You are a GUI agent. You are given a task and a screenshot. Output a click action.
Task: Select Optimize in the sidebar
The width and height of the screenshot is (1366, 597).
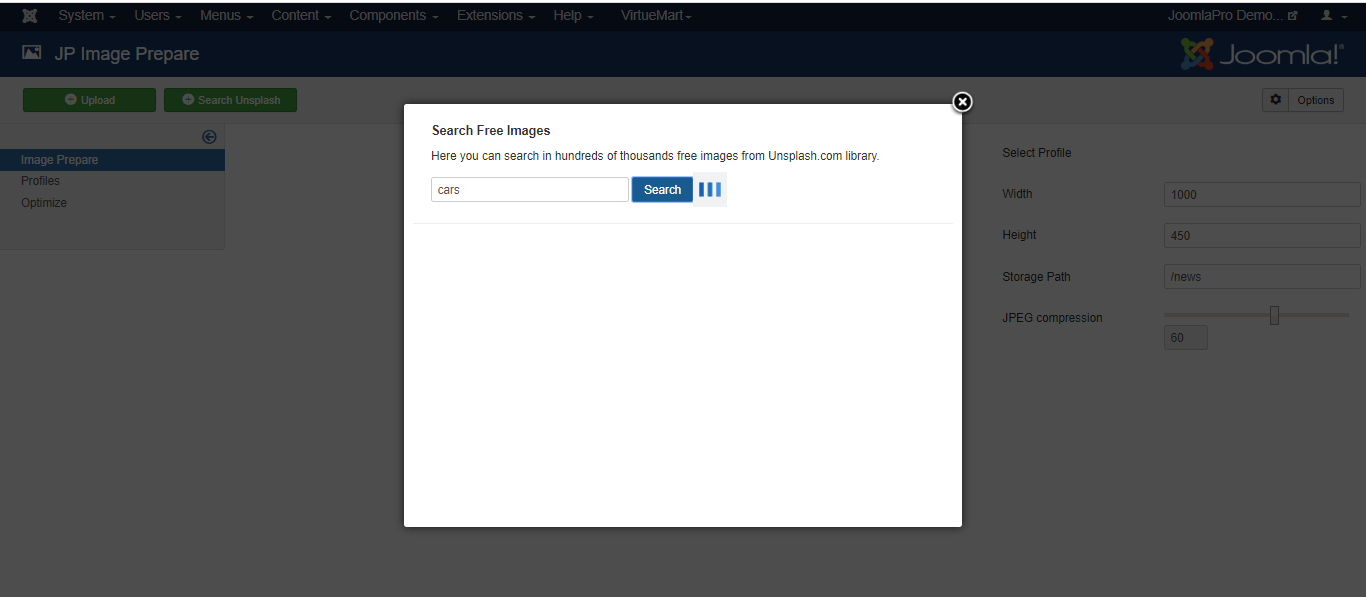44,203
